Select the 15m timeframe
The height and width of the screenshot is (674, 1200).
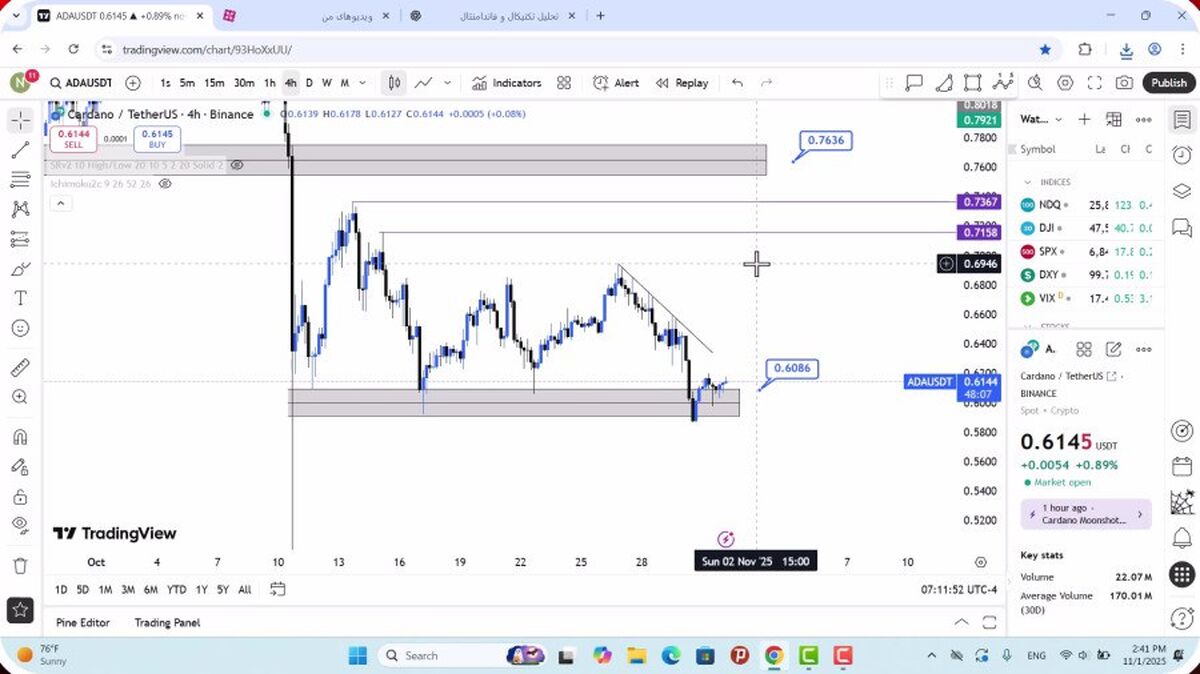click(214, 83)
